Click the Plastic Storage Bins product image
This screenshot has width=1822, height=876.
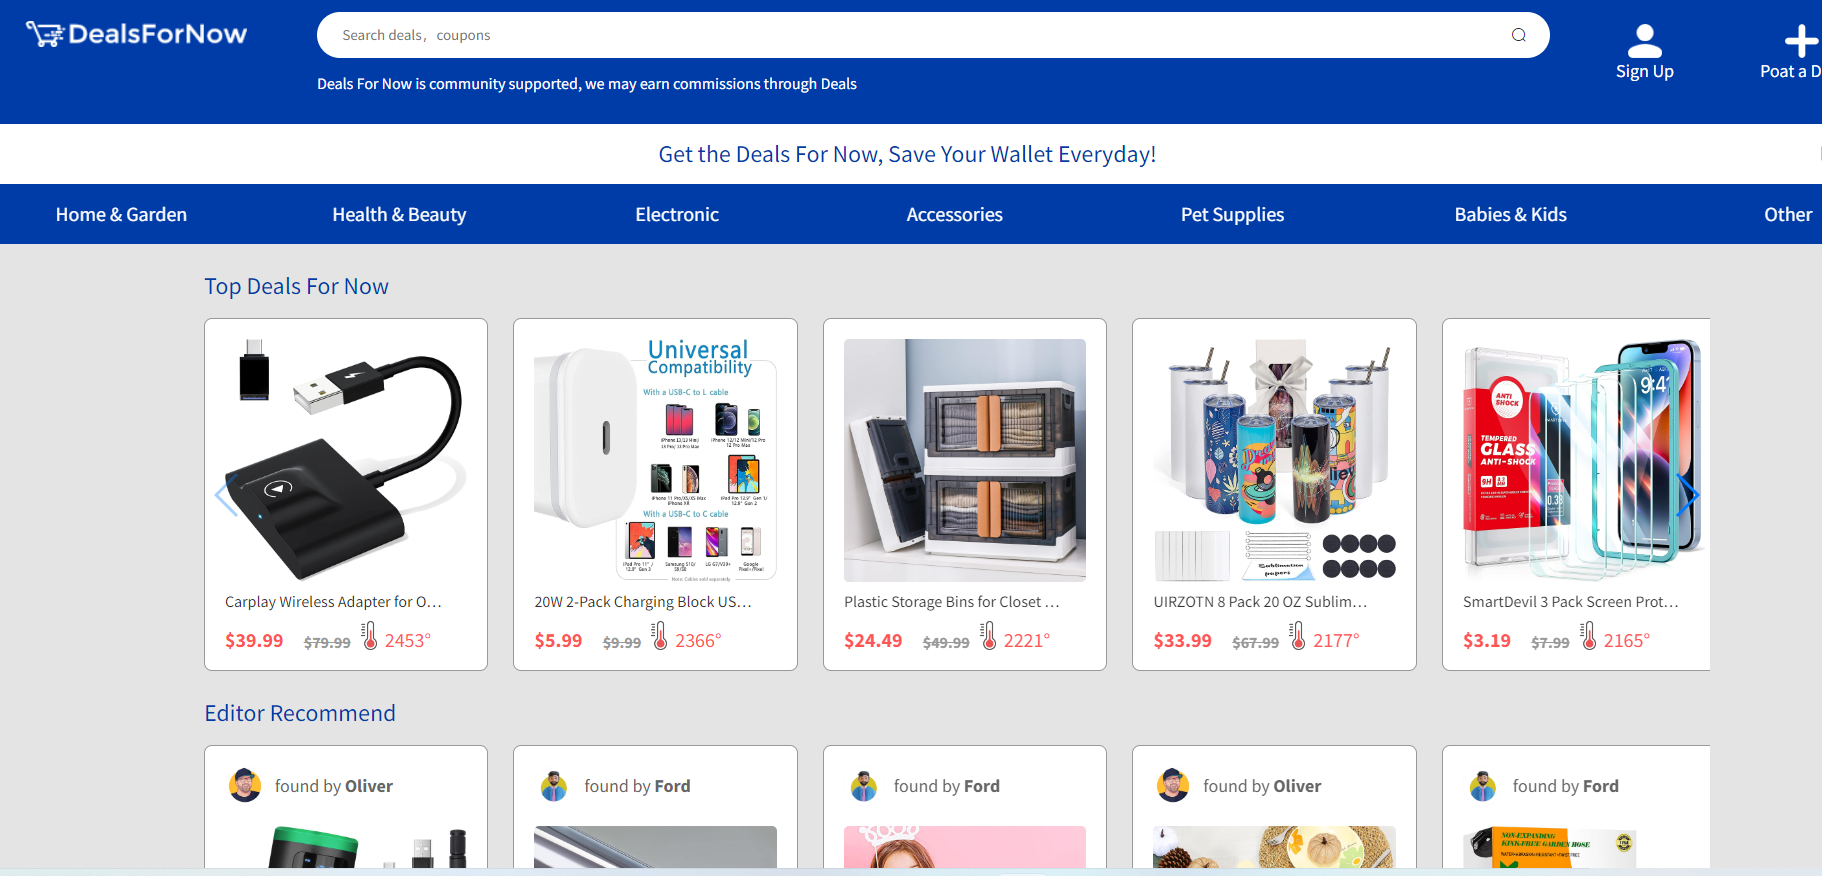pos(965,460)
